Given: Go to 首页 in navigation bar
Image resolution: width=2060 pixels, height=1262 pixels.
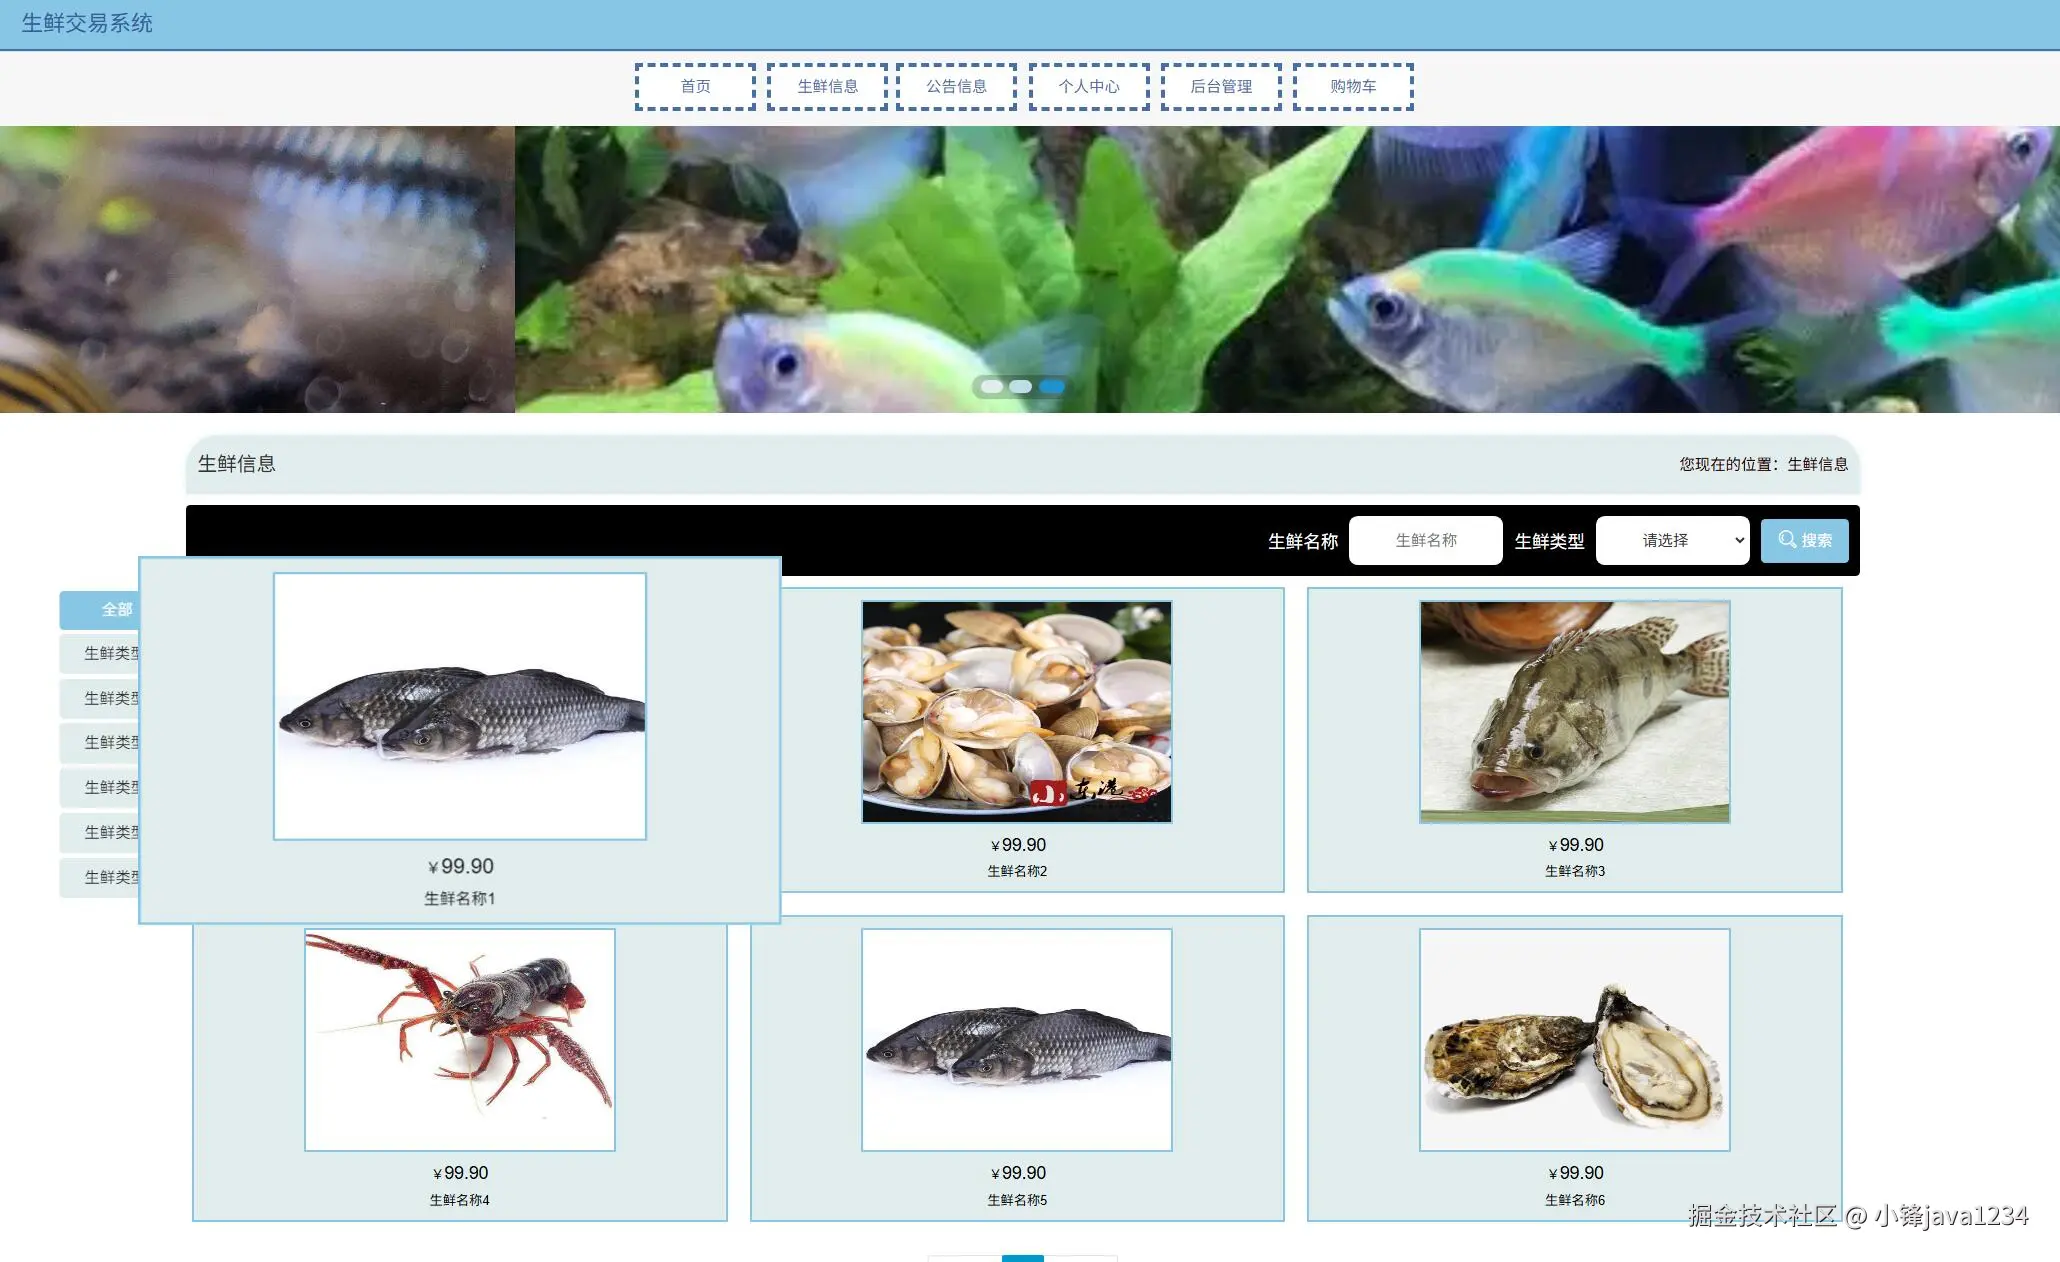Looking at the screenshot, I should tap(695, 86).
